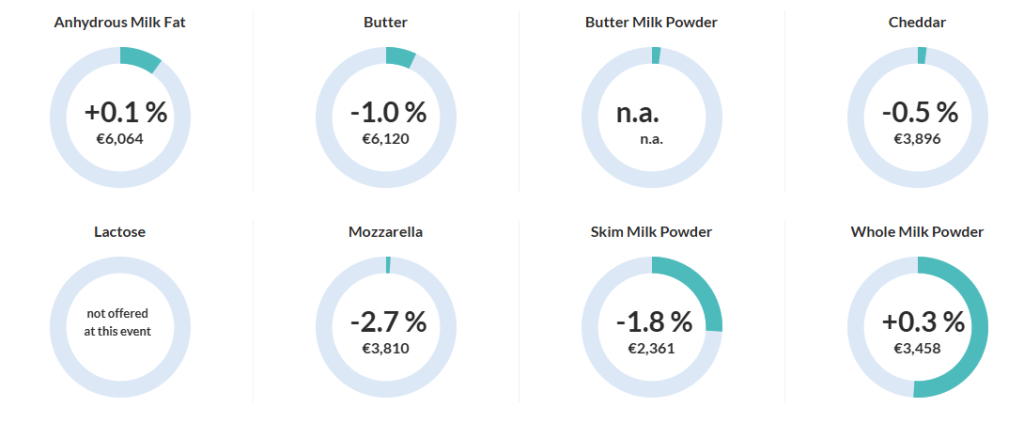
Task: Click the +0.1 % Anhydrous Milk Fat change
Action: pyautogui.click(x=125, y=112)
